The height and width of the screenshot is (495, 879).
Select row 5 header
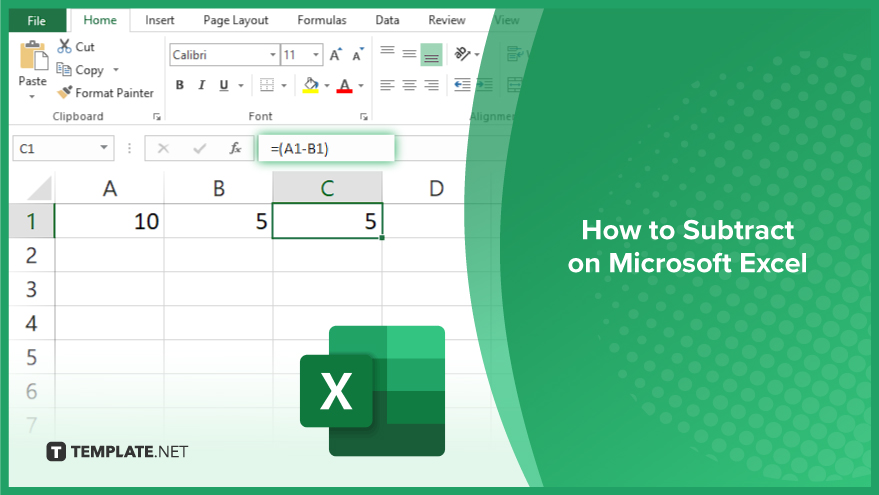coord(31,357)
